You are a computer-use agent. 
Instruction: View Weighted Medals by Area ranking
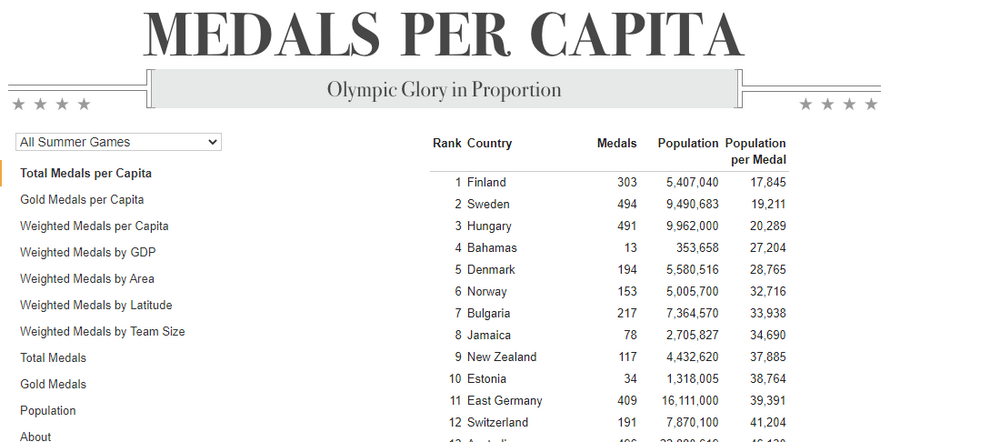[x=87, y=279]
